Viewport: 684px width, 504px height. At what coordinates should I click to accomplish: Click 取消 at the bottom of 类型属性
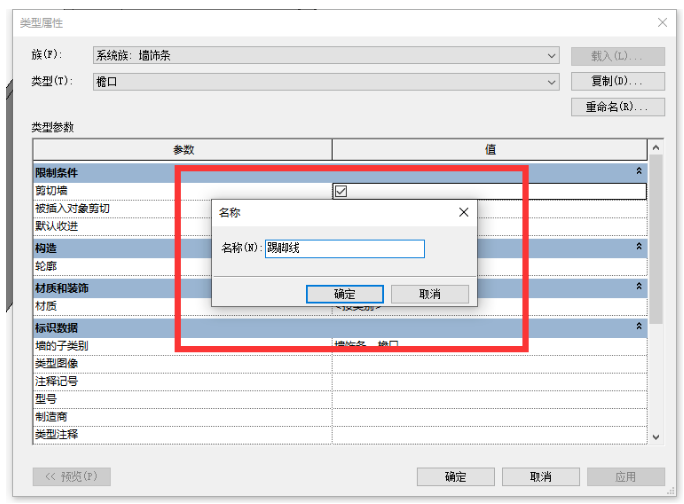[540, 477]
